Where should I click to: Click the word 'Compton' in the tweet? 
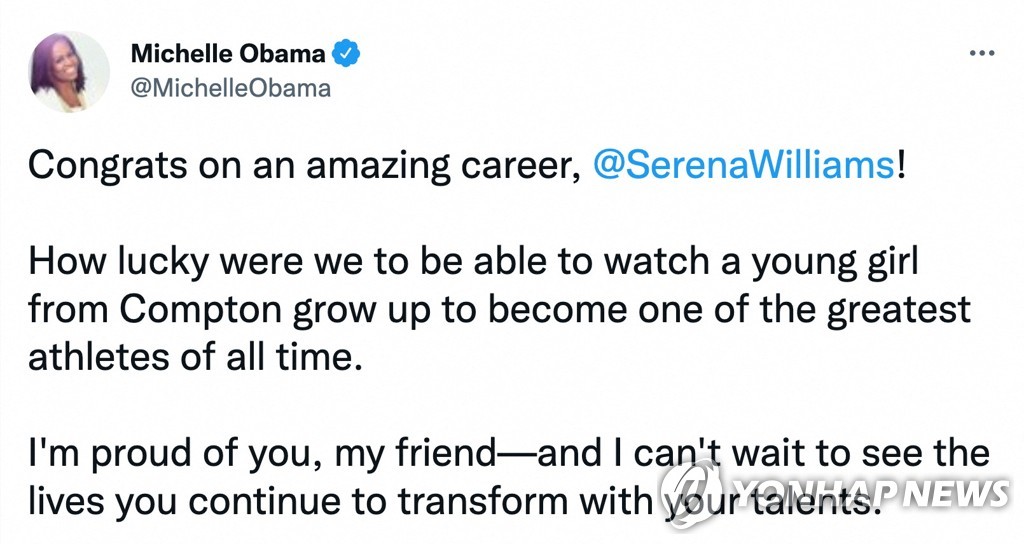coord(201,311)
